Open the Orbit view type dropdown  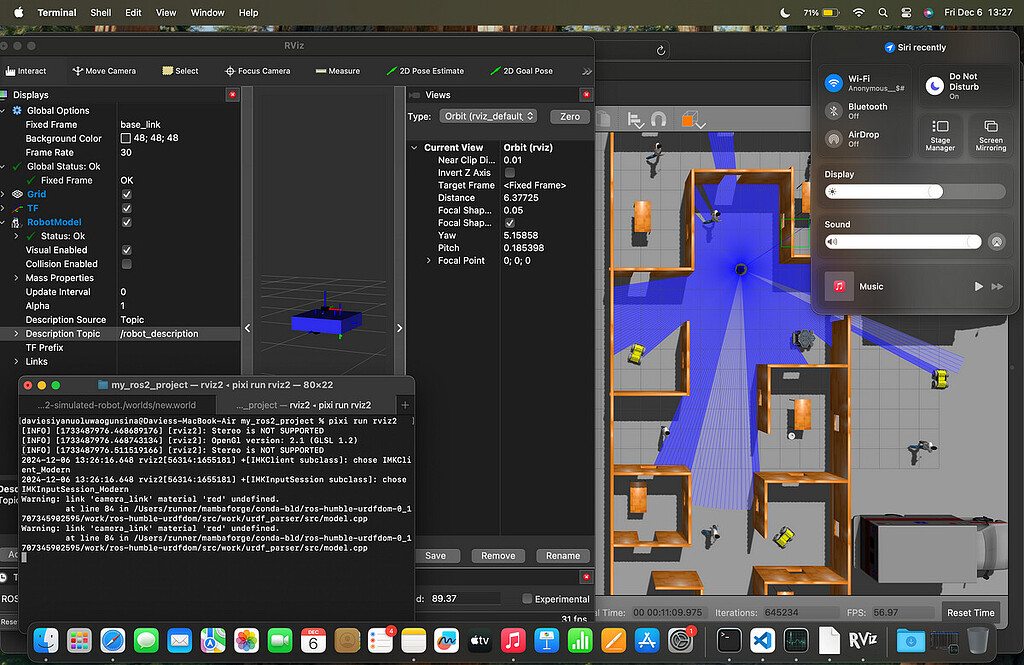488,116
